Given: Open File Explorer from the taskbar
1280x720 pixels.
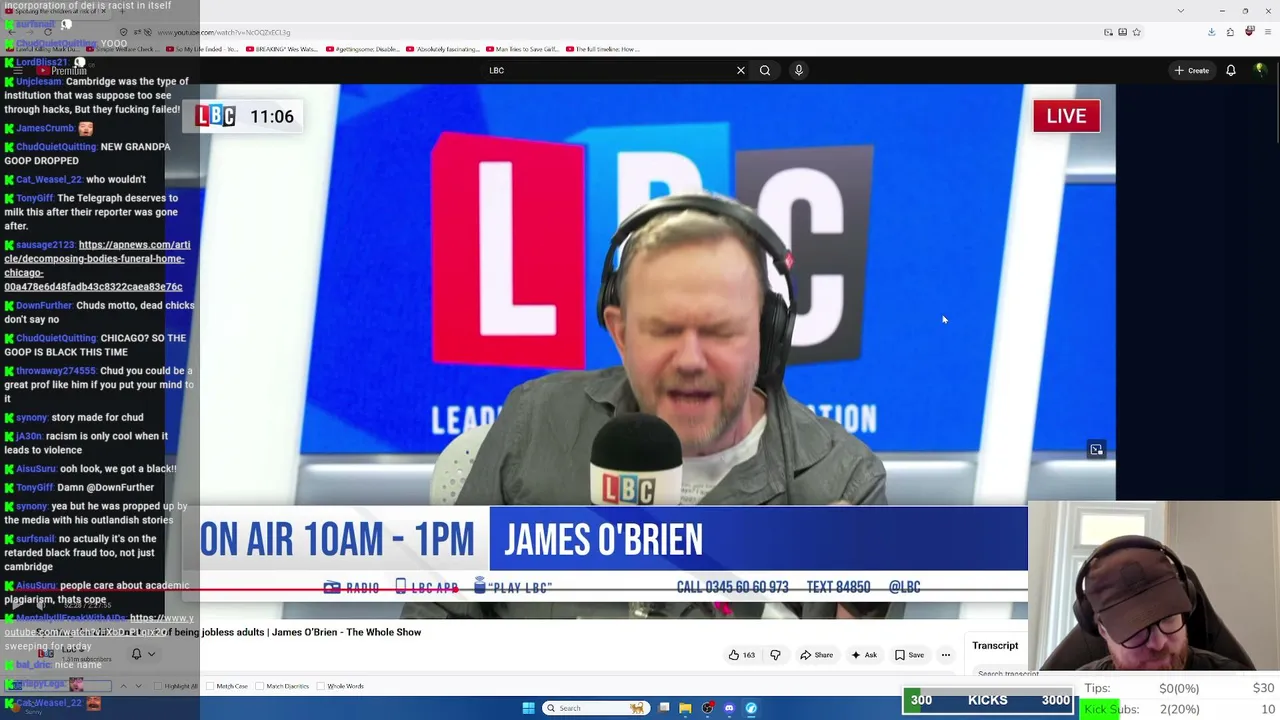Looking at the screenshot, I should pyautogui.click(x=685, y=708).
